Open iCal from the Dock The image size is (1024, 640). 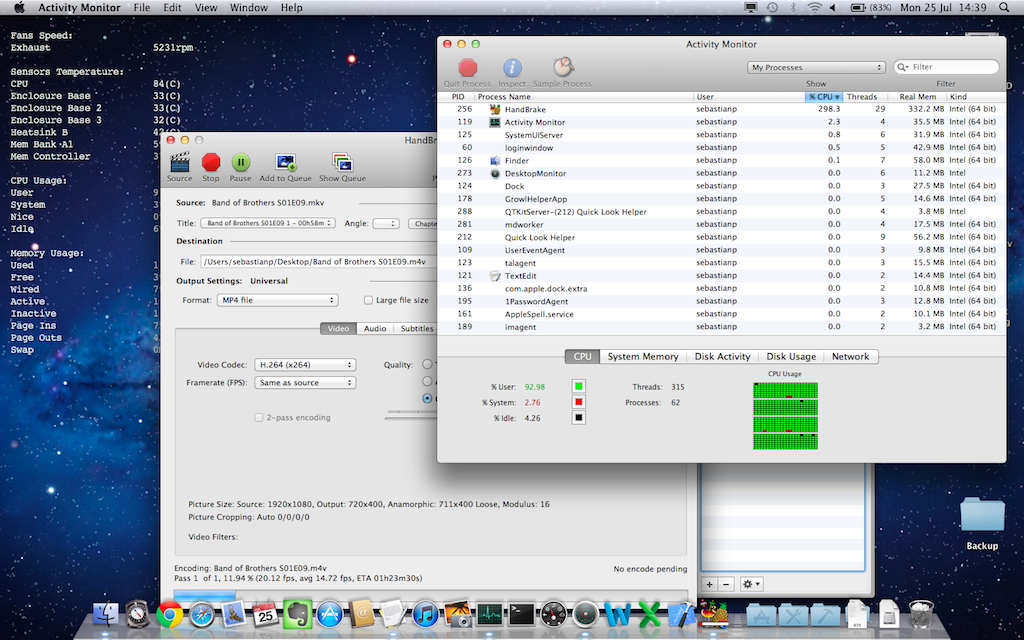click(266, 615)
